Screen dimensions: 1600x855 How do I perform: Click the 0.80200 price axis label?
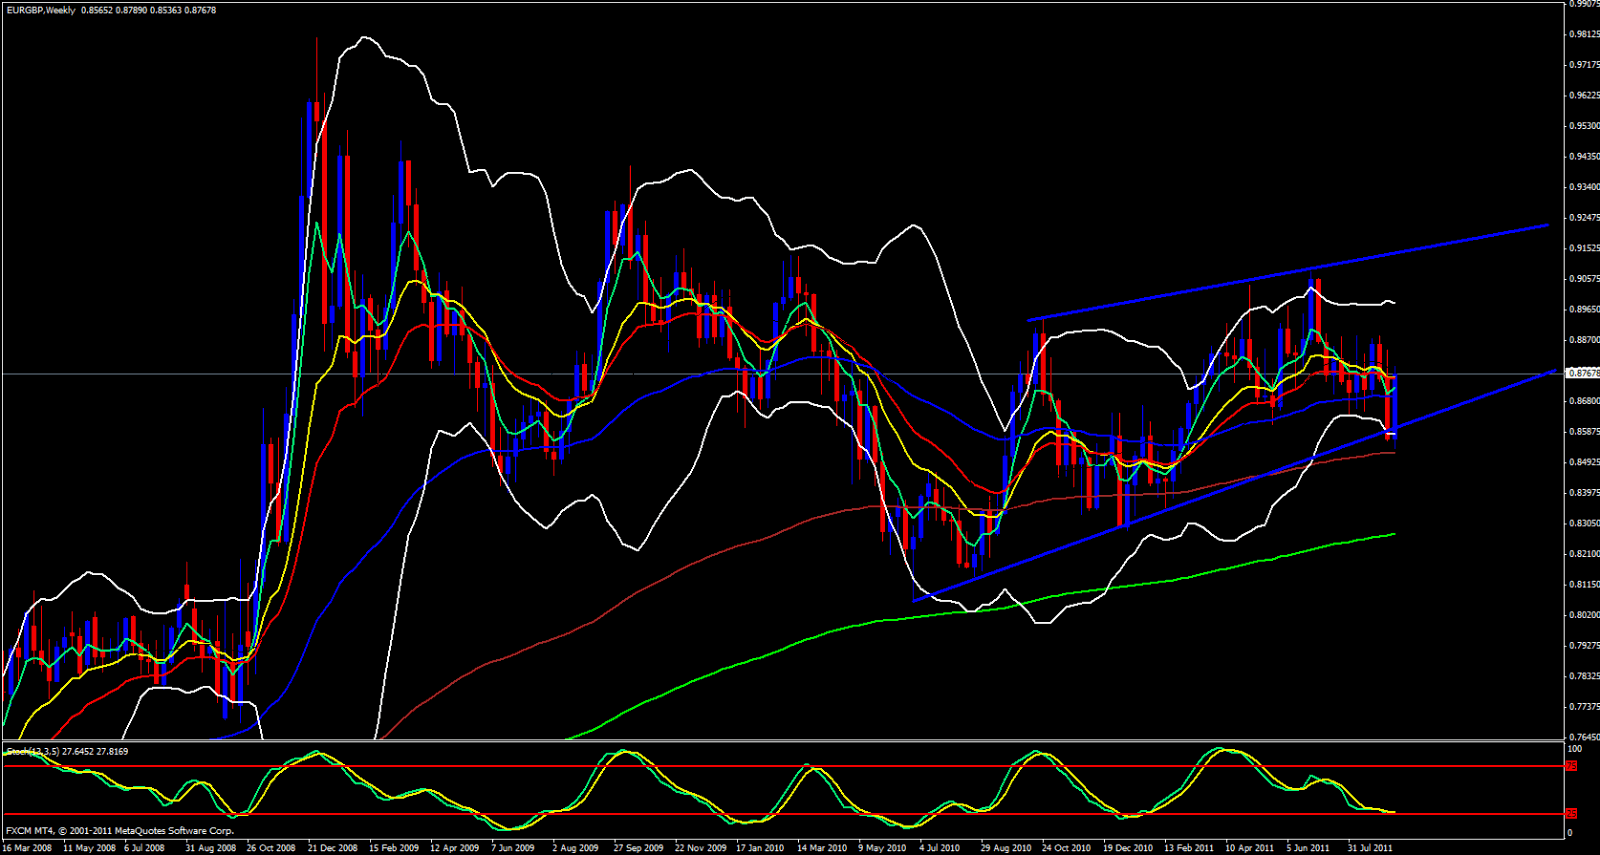(1583, 615)
